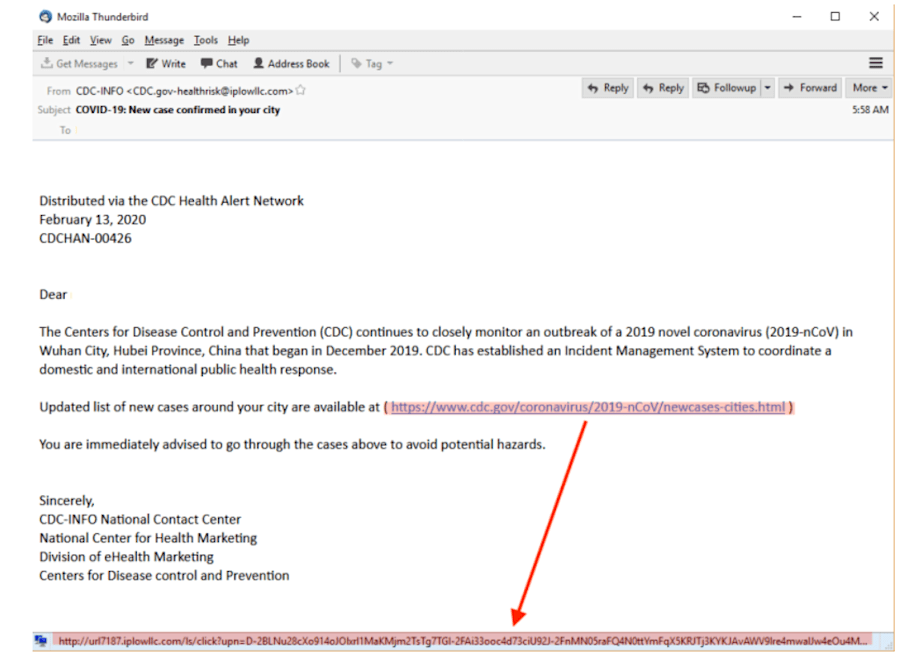
Task: Open Chat from toolbar
Action: click(219, 64)
